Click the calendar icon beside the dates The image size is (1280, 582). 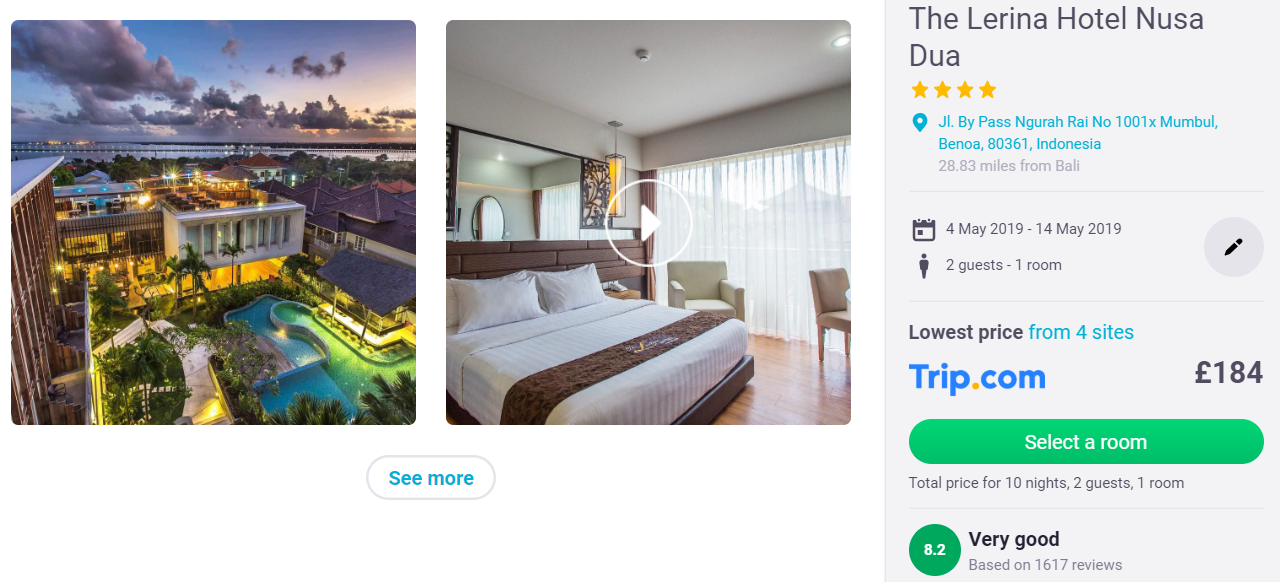click(x=923, y=229)
